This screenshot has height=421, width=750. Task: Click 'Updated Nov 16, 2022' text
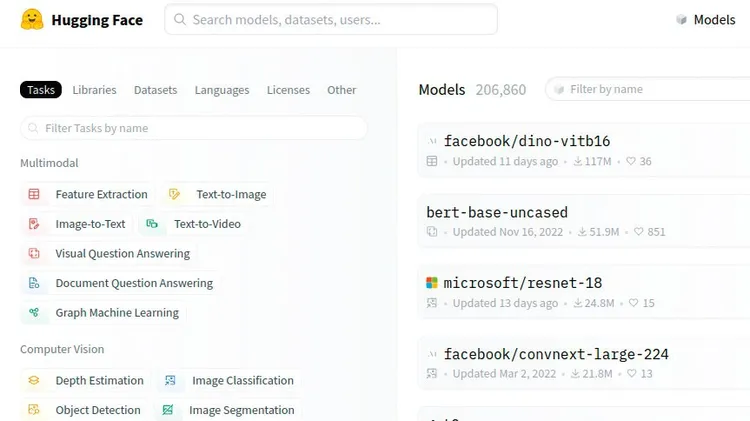[508, 232]
